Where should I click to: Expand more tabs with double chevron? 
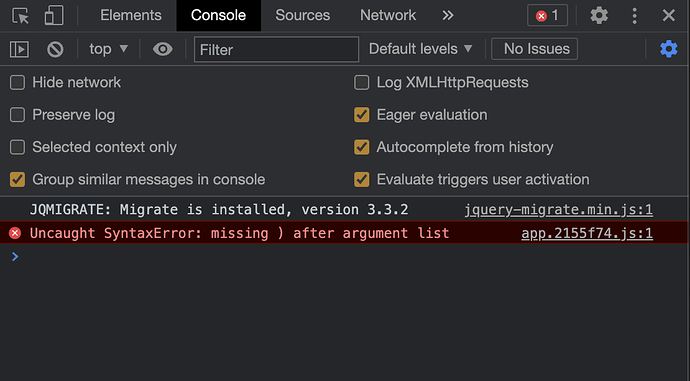[448, 15]
